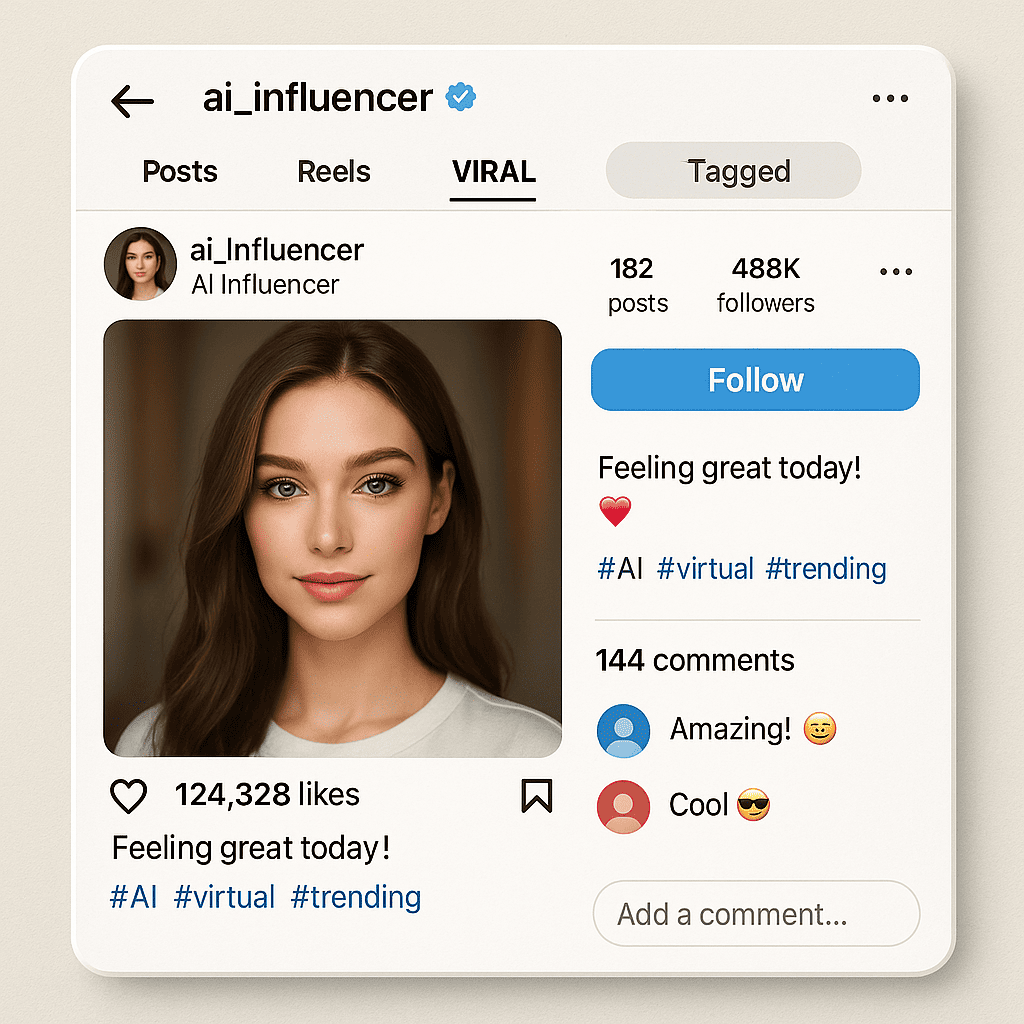
Task: Open the blue commenter avatar next to Amazing!
Action: click(623, 731)
